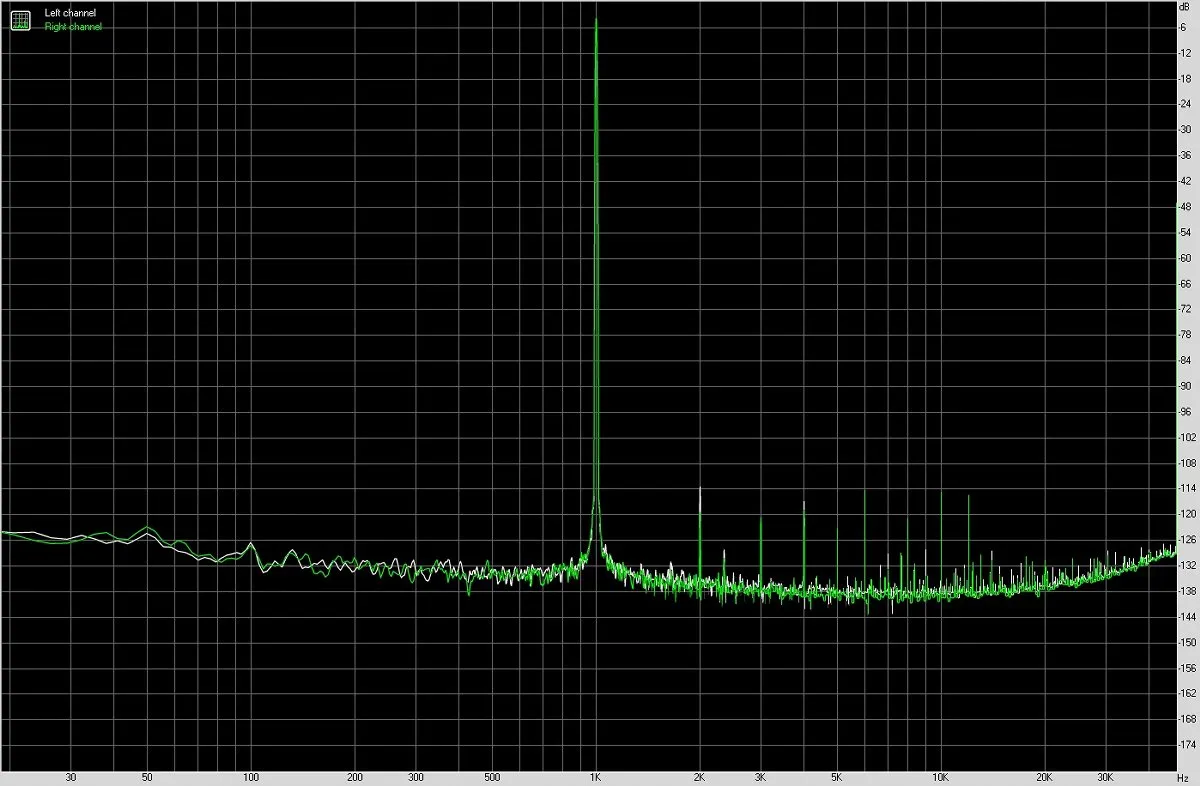This screenshot has height=786, width=1200.
Task: Click the "500" frequency axis label
Action: [491, 776]
